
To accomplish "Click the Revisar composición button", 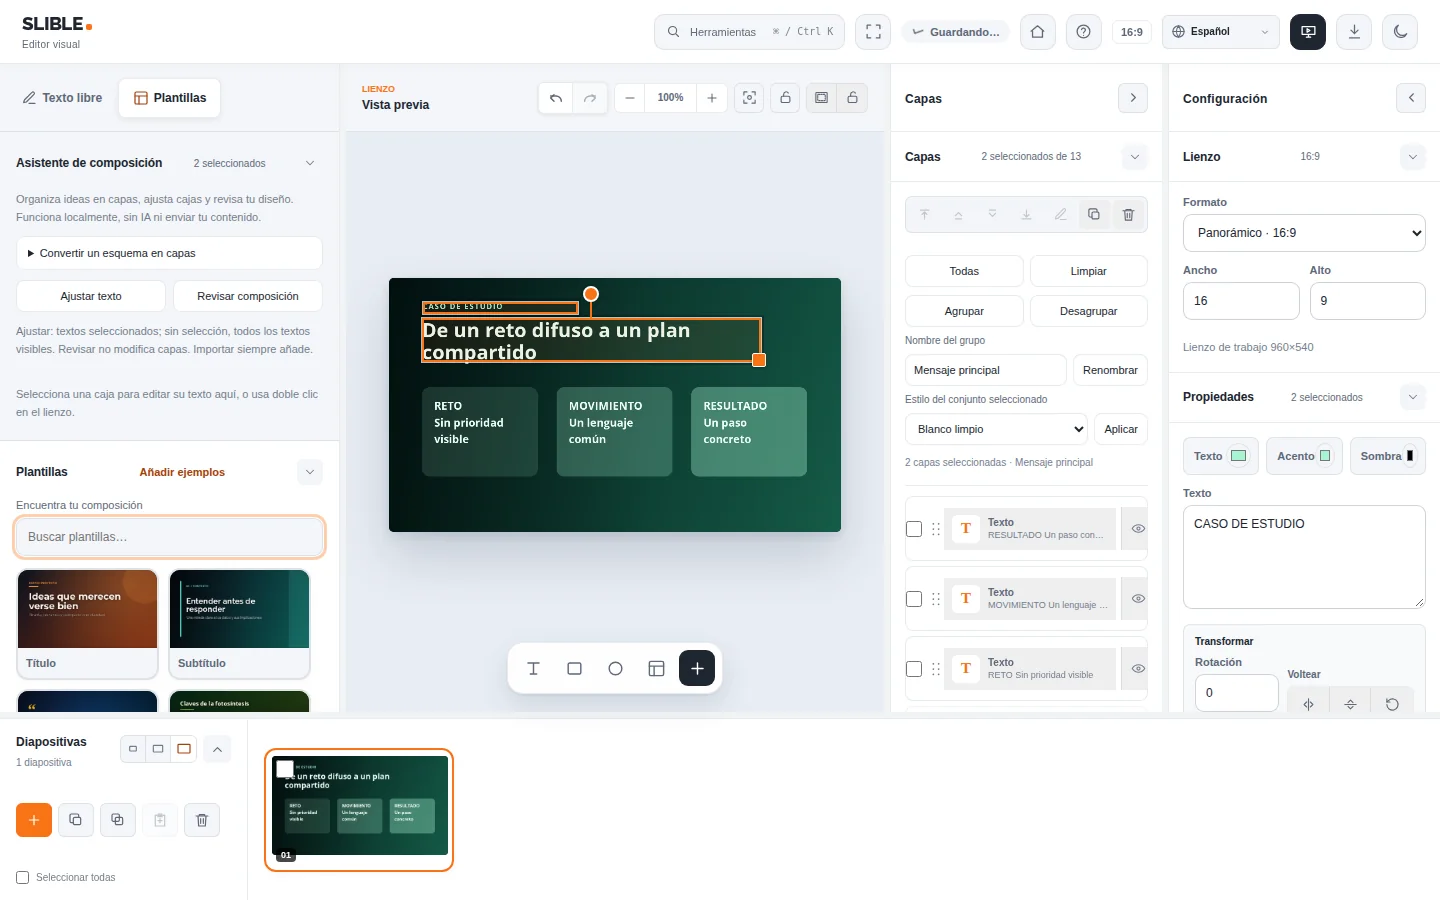I will click(248, 296).
